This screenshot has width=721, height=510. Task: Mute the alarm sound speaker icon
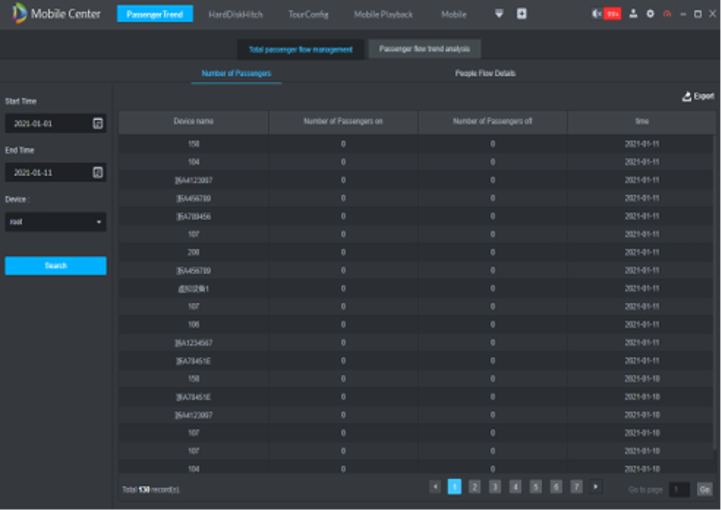point(596,14)
